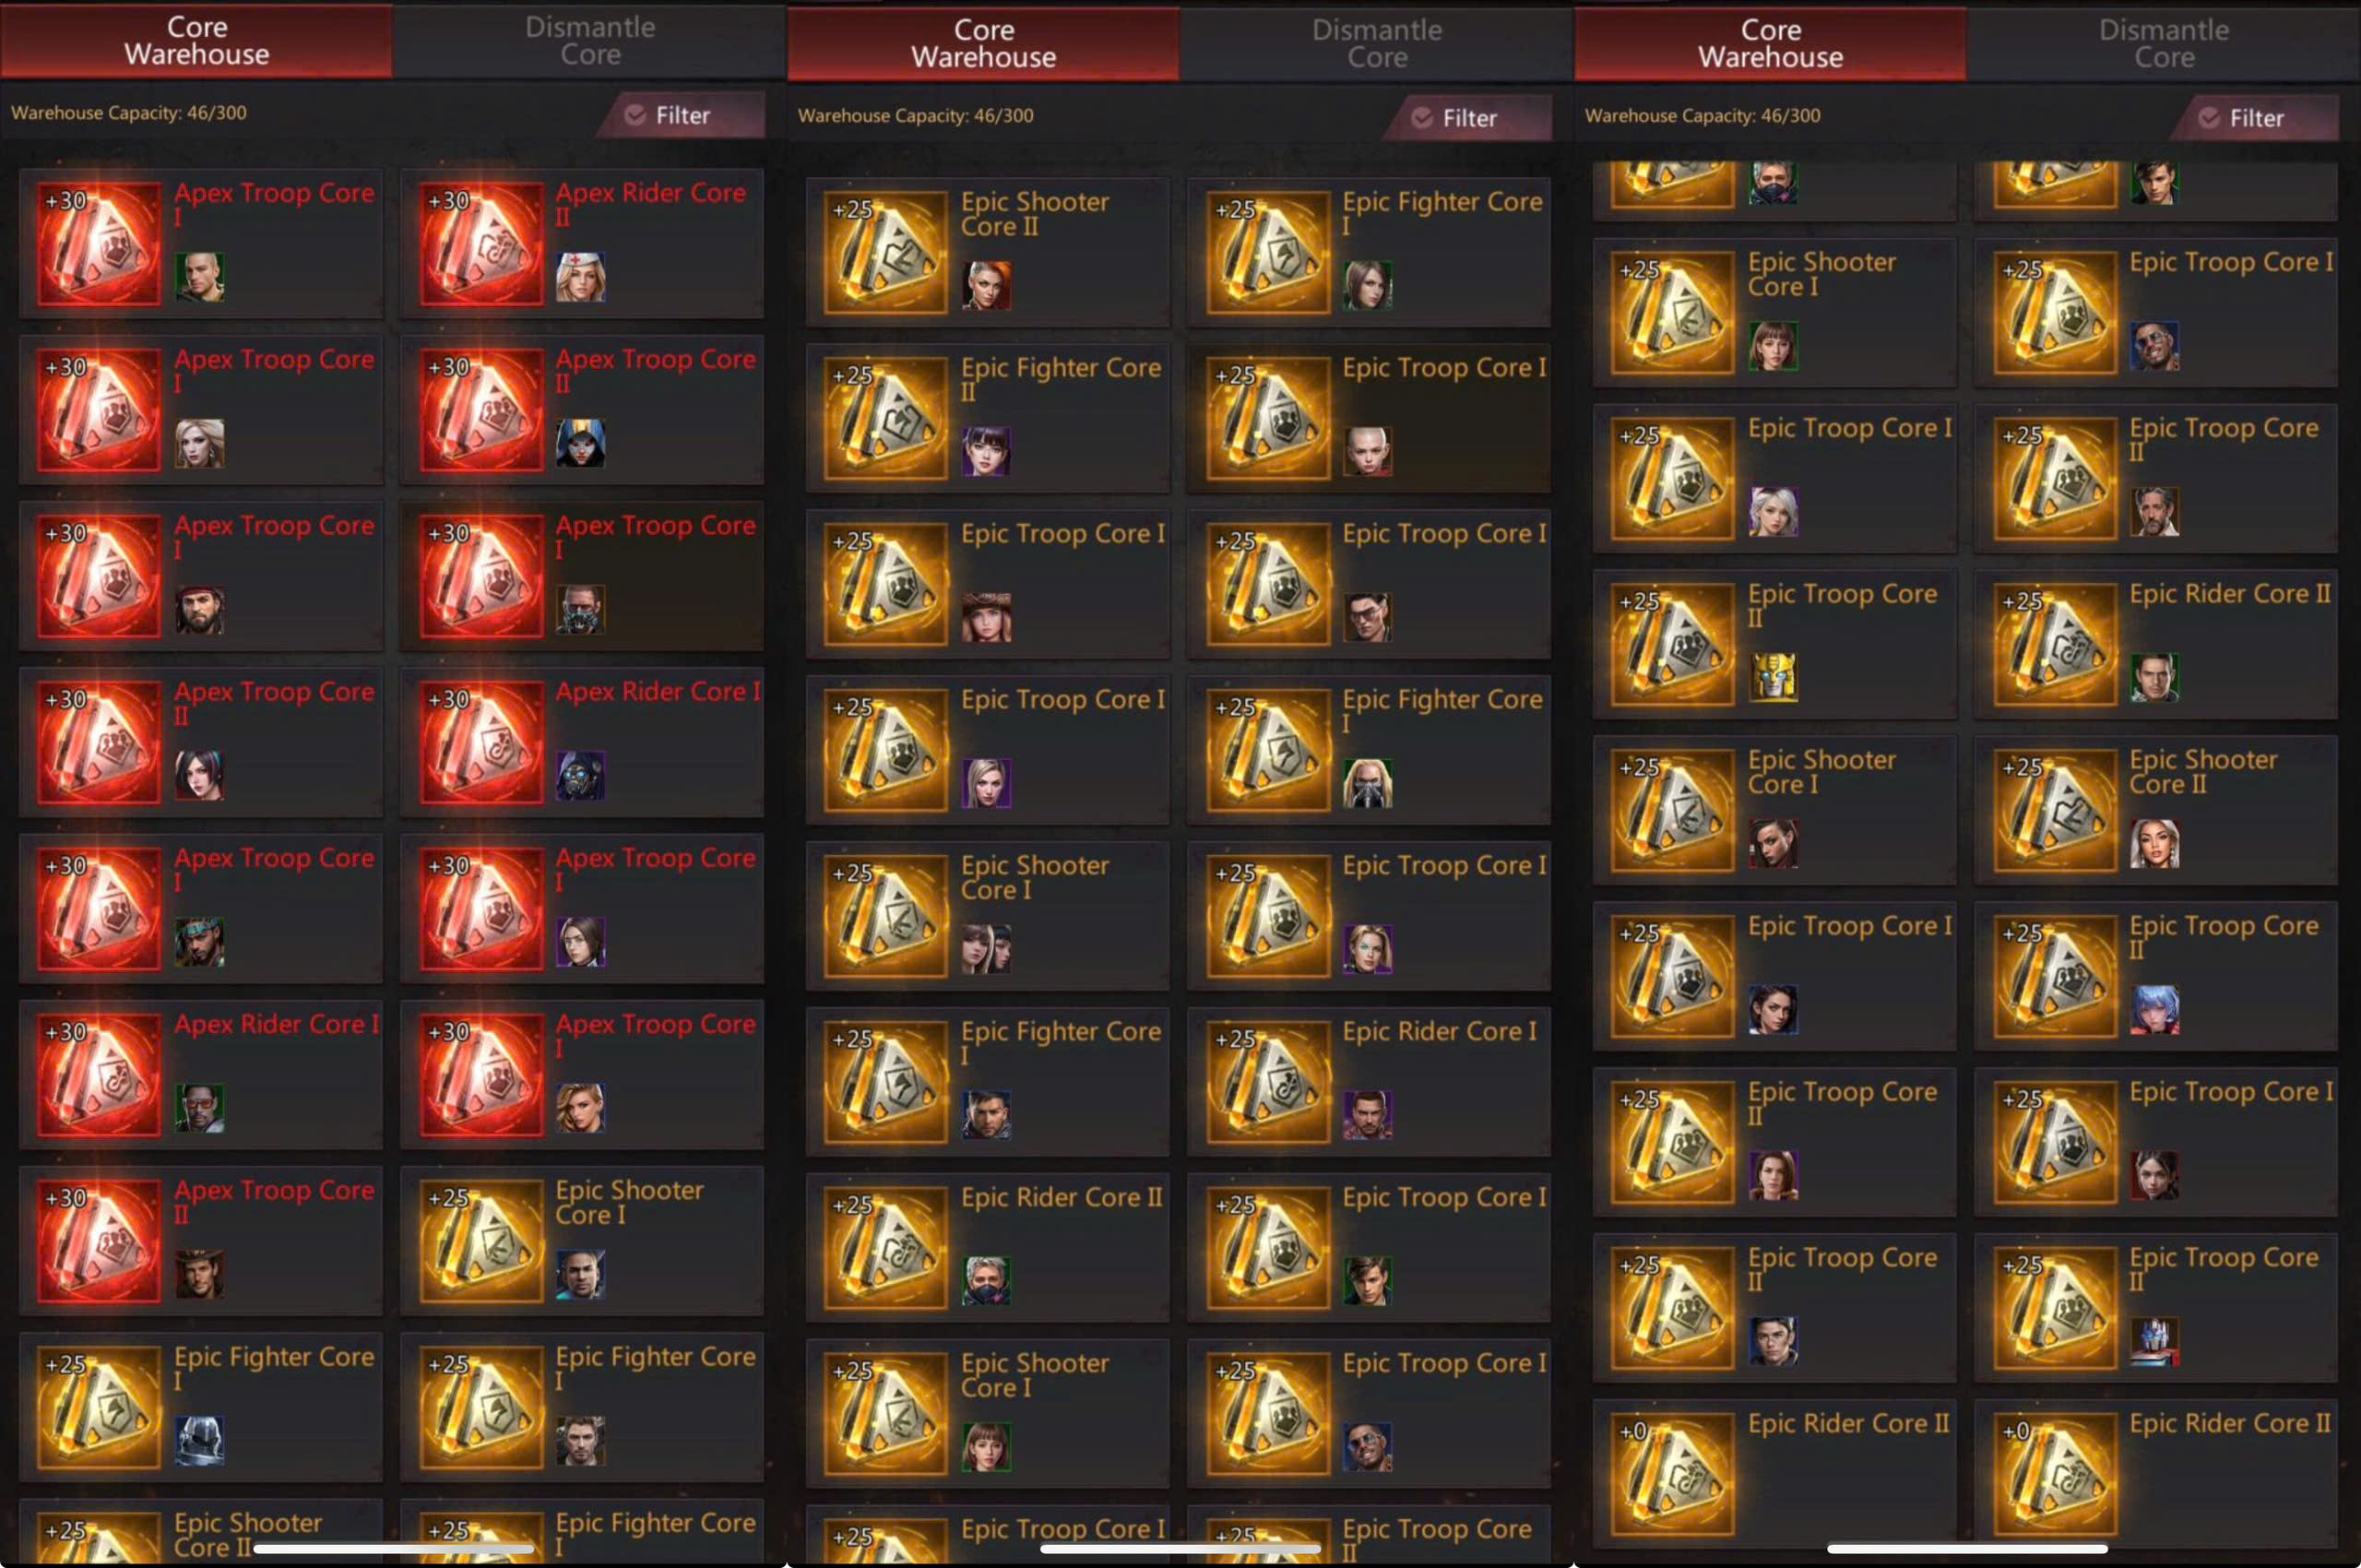2361x1568 pixels.
Task: Tap the cowboy hat hero portrait on Apex Troop Core II
Action: point(200,1274)
